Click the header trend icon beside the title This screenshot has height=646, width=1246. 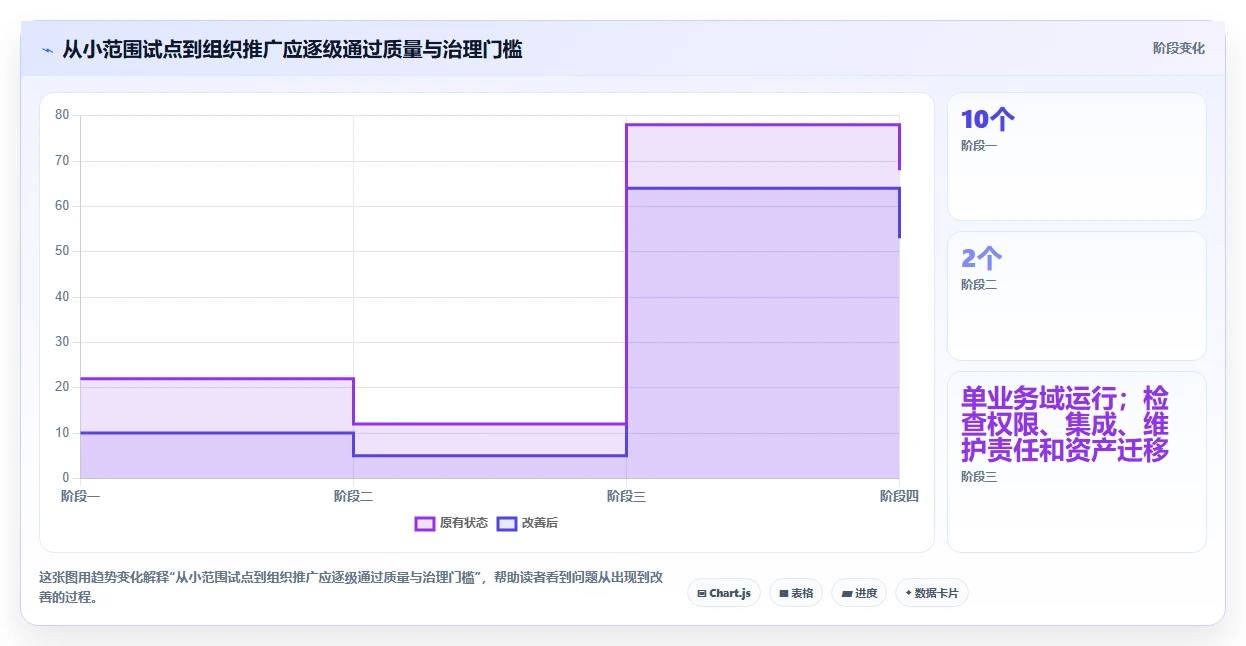[48, 49]
